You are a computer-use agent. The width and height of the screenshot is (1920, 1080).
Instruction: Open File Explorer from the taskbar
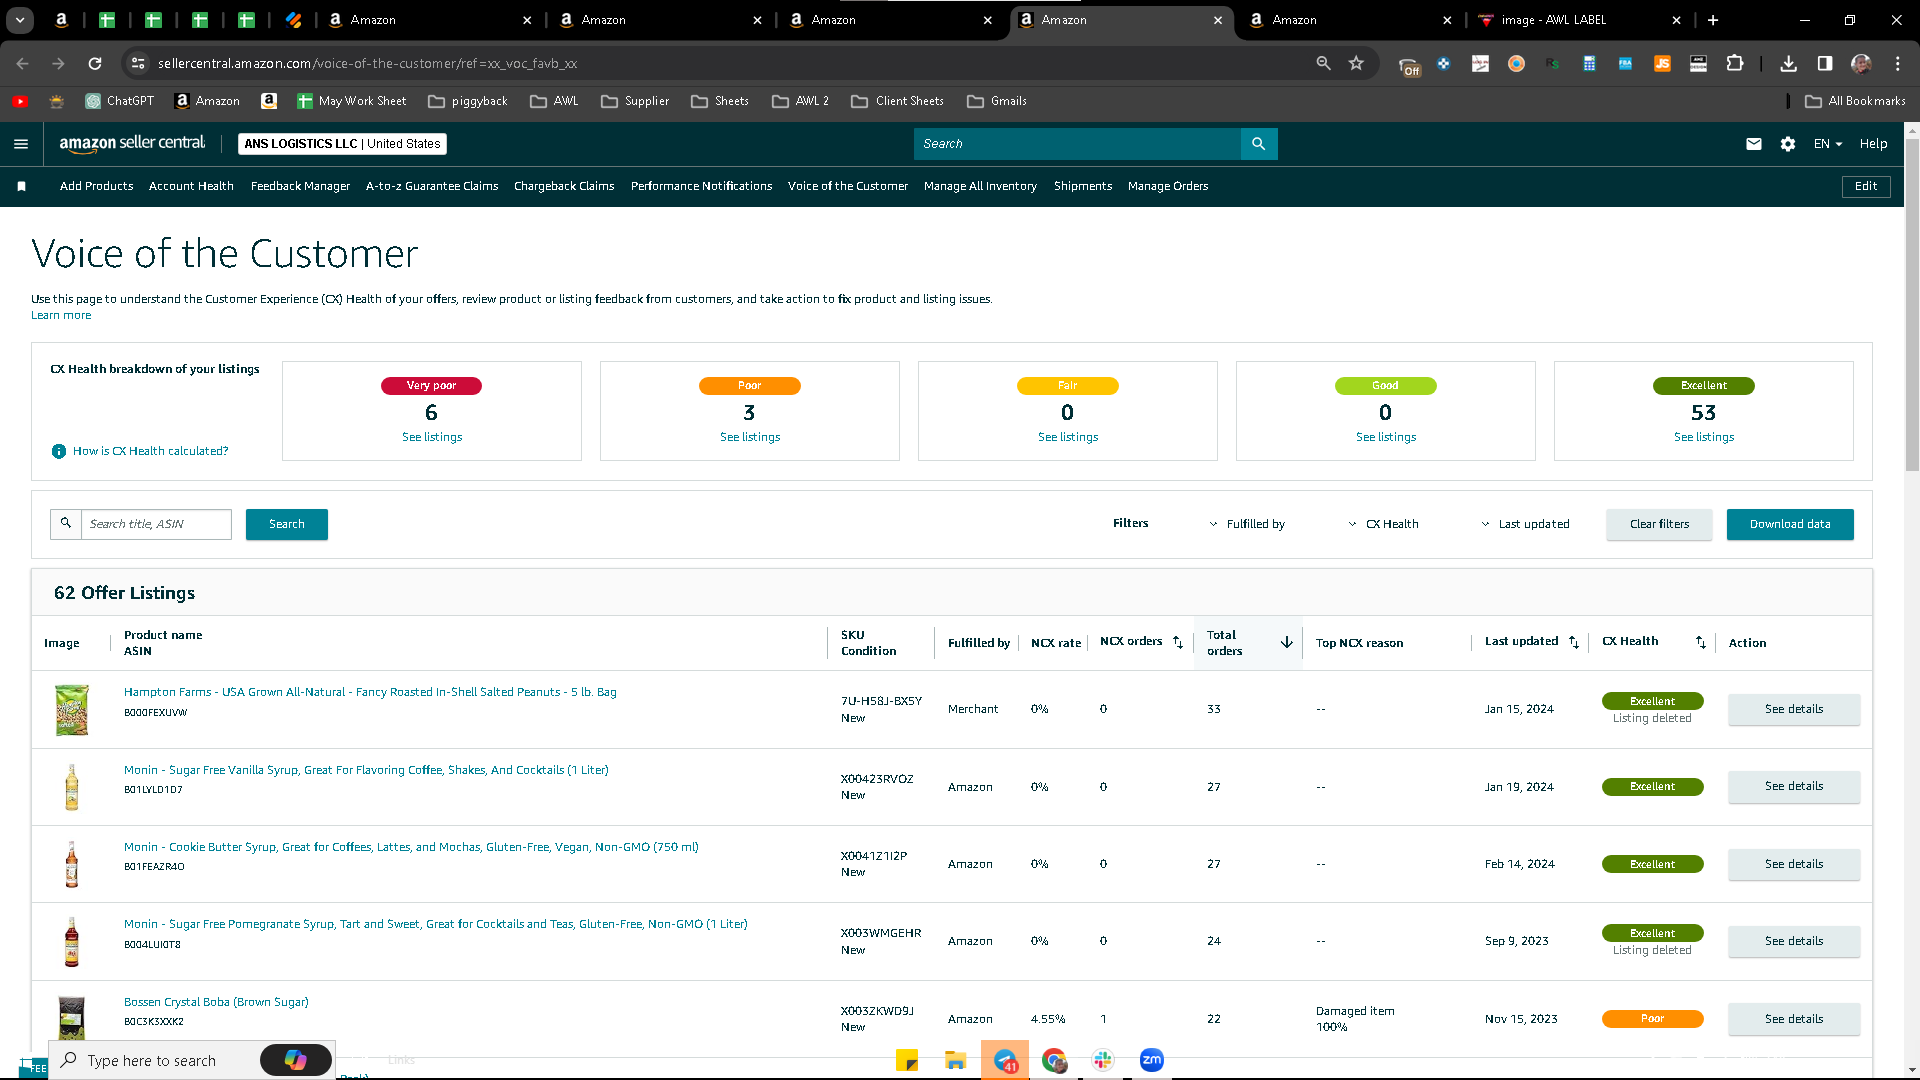click(956, 1060)
